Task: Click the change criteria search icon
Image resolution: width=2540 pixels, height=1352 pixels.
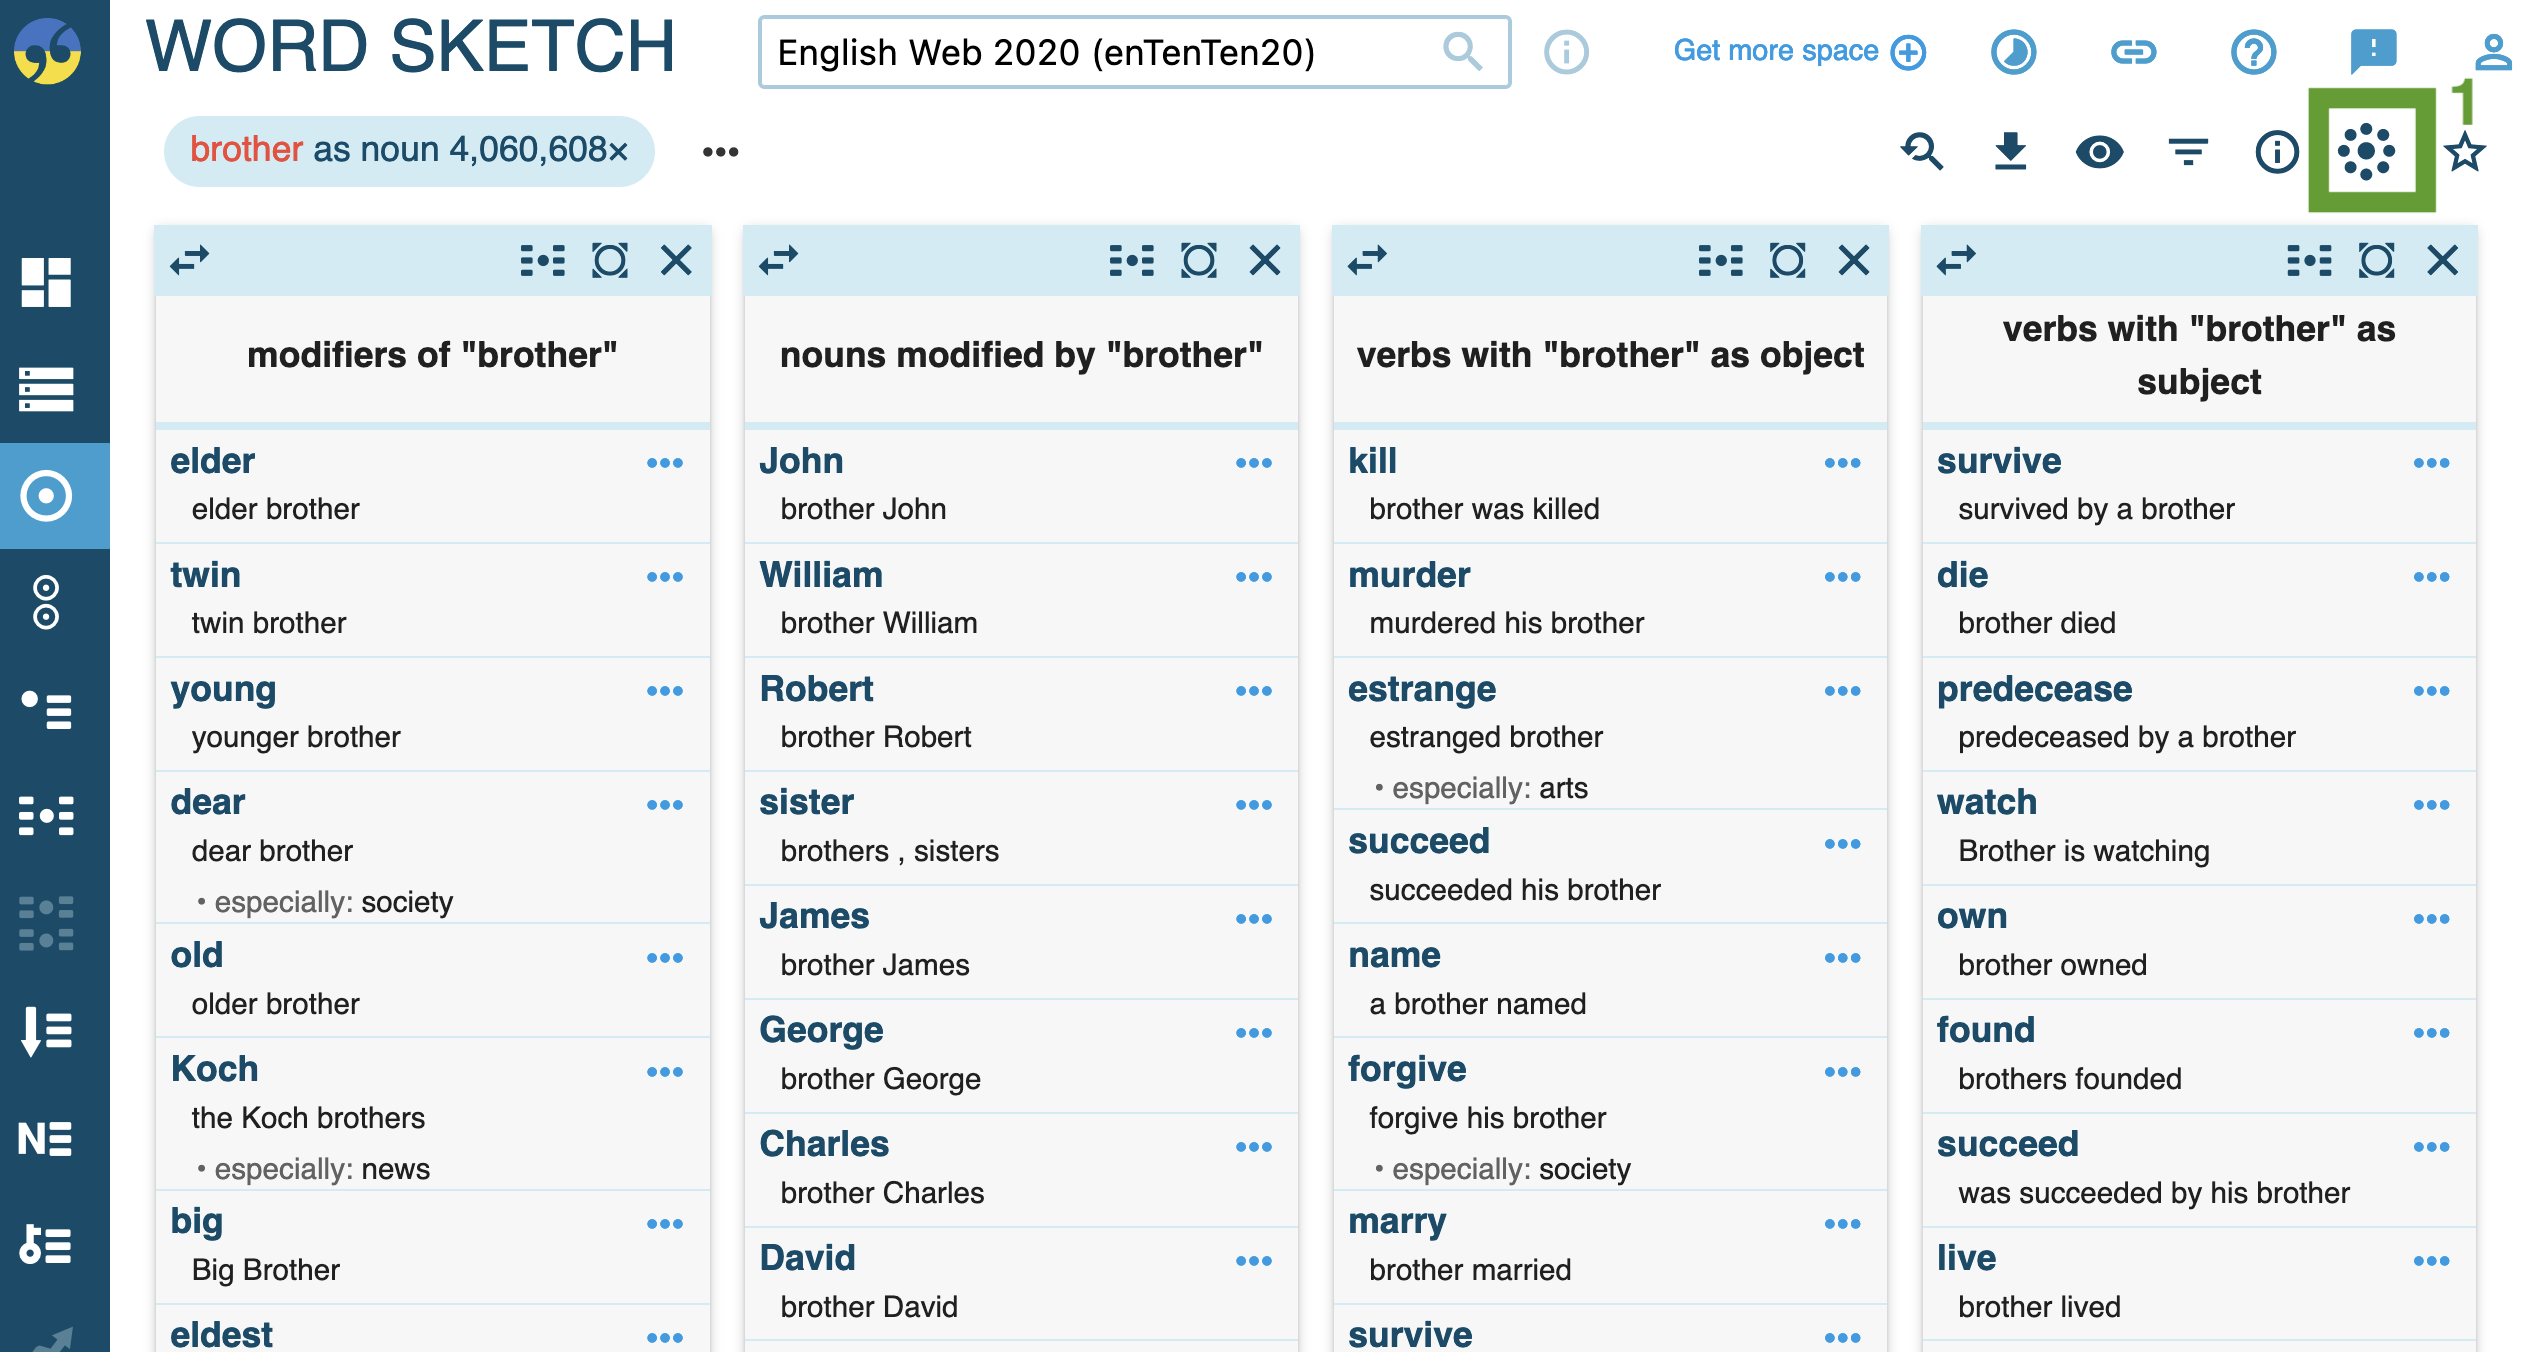Action: (x=1921, y=151)
